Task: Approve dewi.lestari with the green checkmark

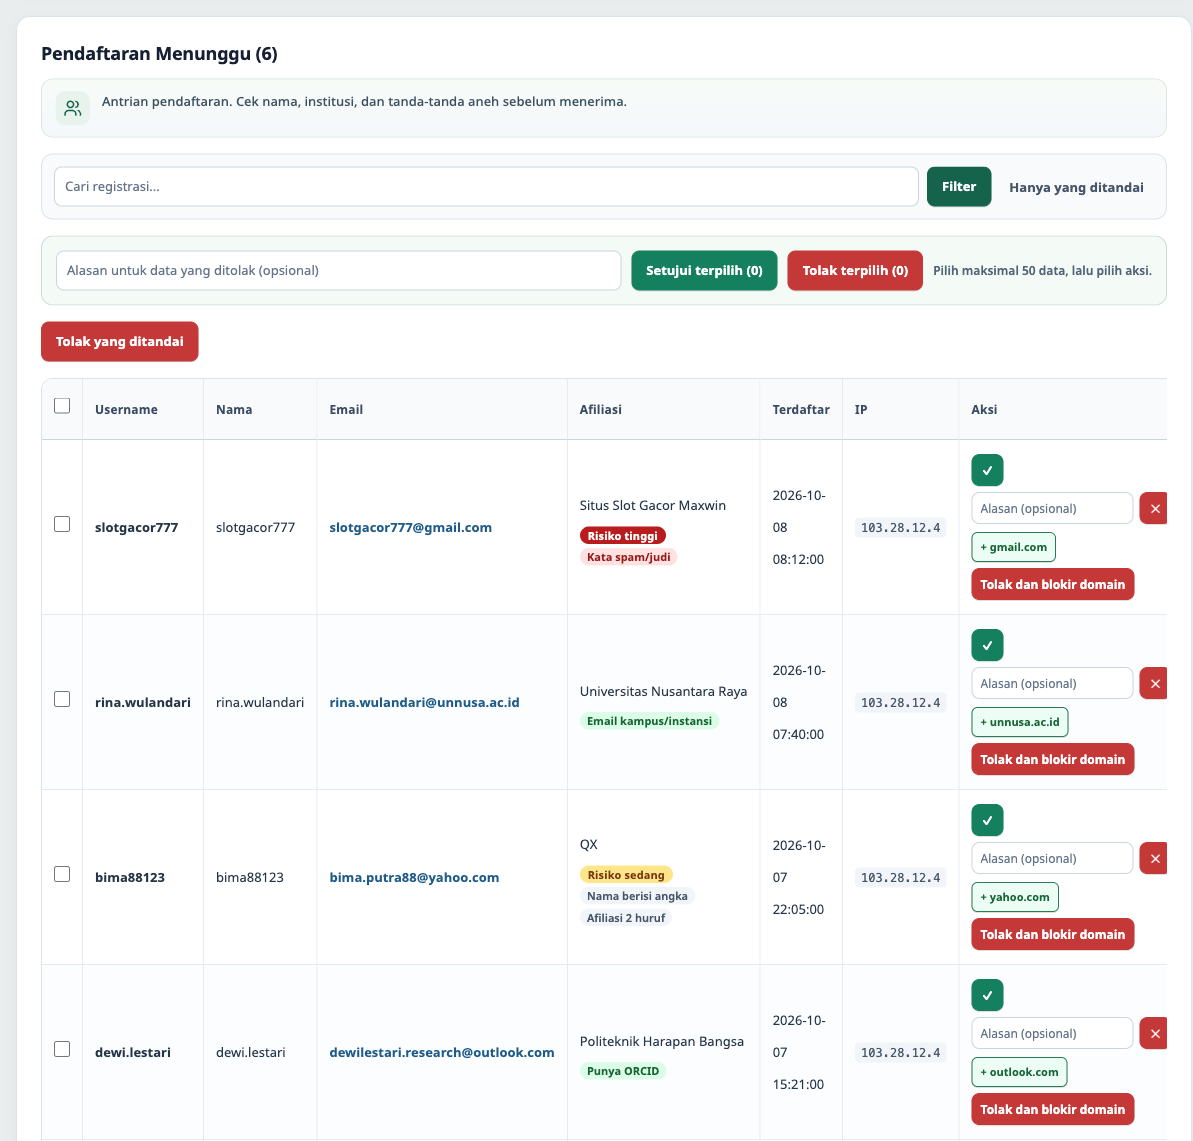Action: coord(987,995)
